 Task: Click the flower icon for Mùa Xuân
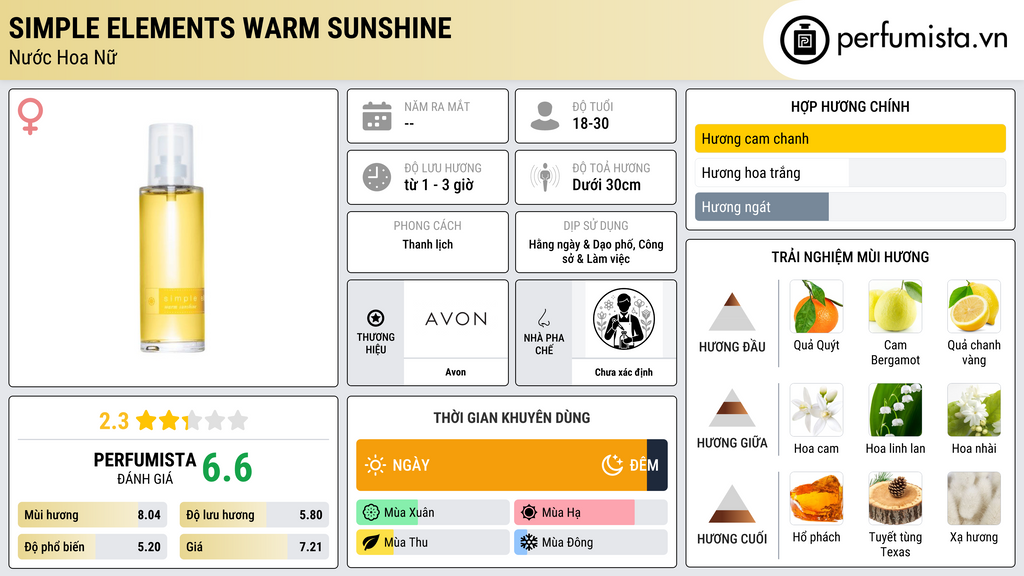tap(371, 513)
